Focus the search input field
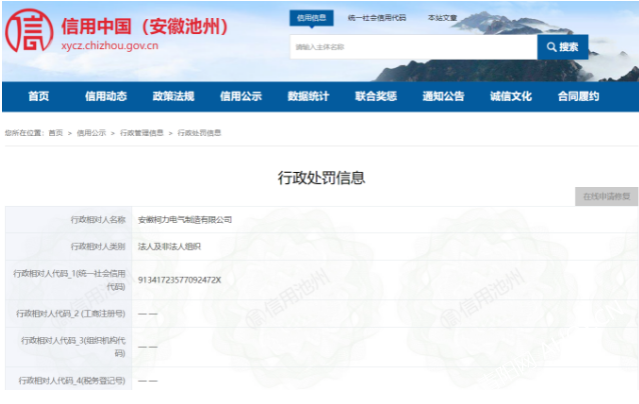This screenshot has width=639, height=404. point(413,47)
